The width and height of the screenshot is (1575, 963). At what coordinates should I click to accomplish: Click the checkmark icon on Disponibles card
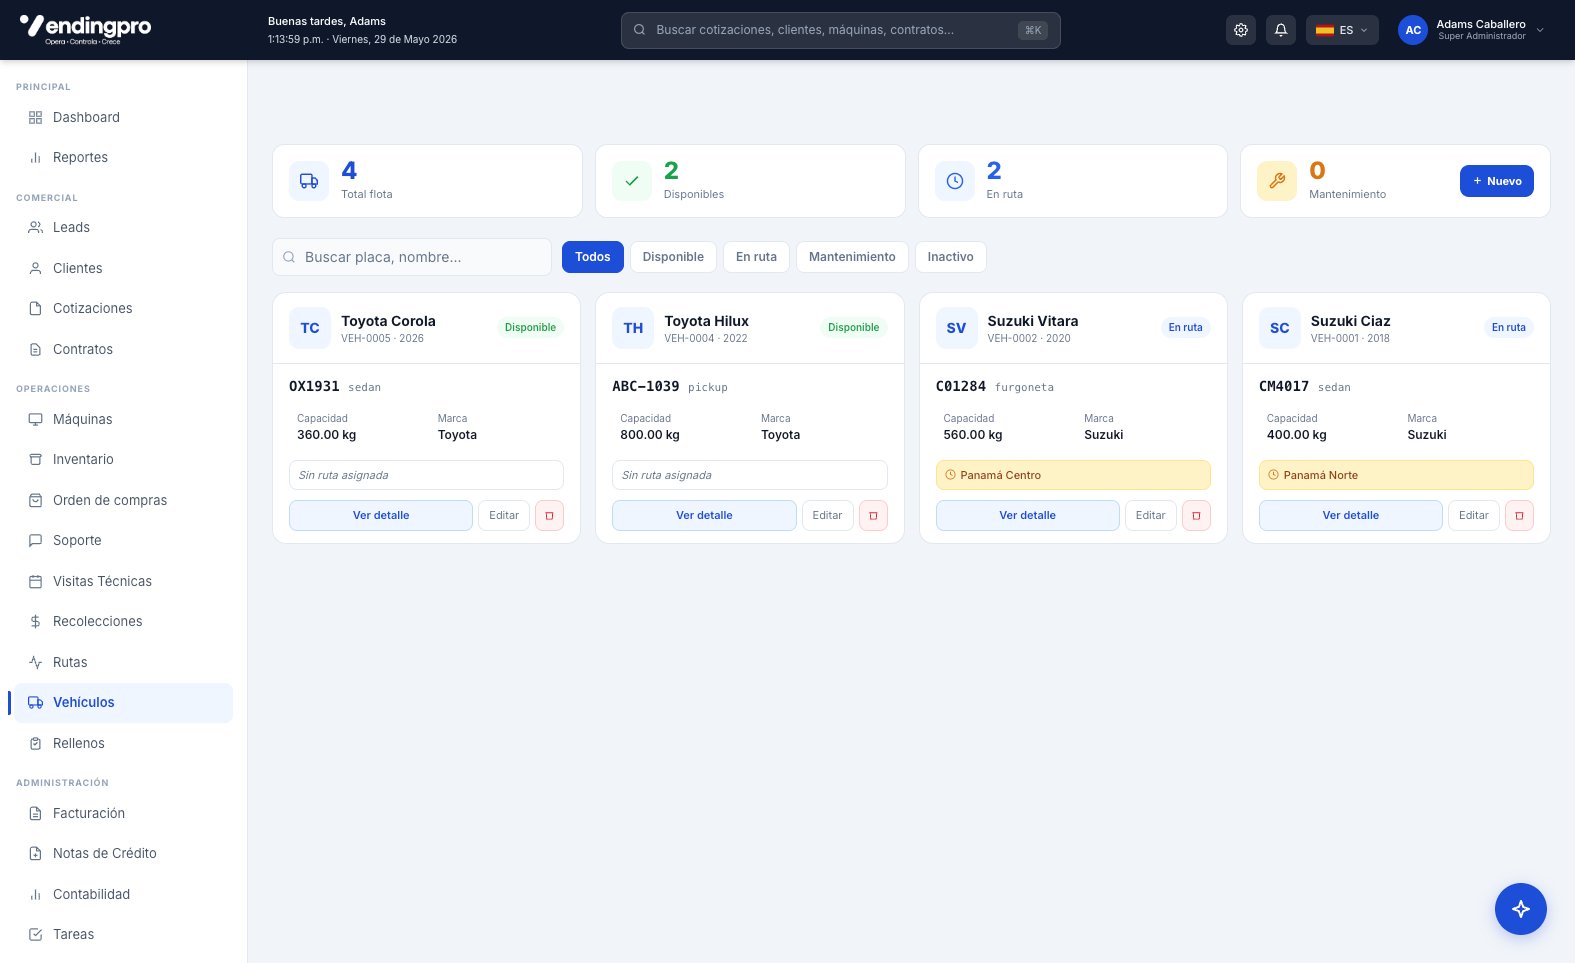pos(632,181)
